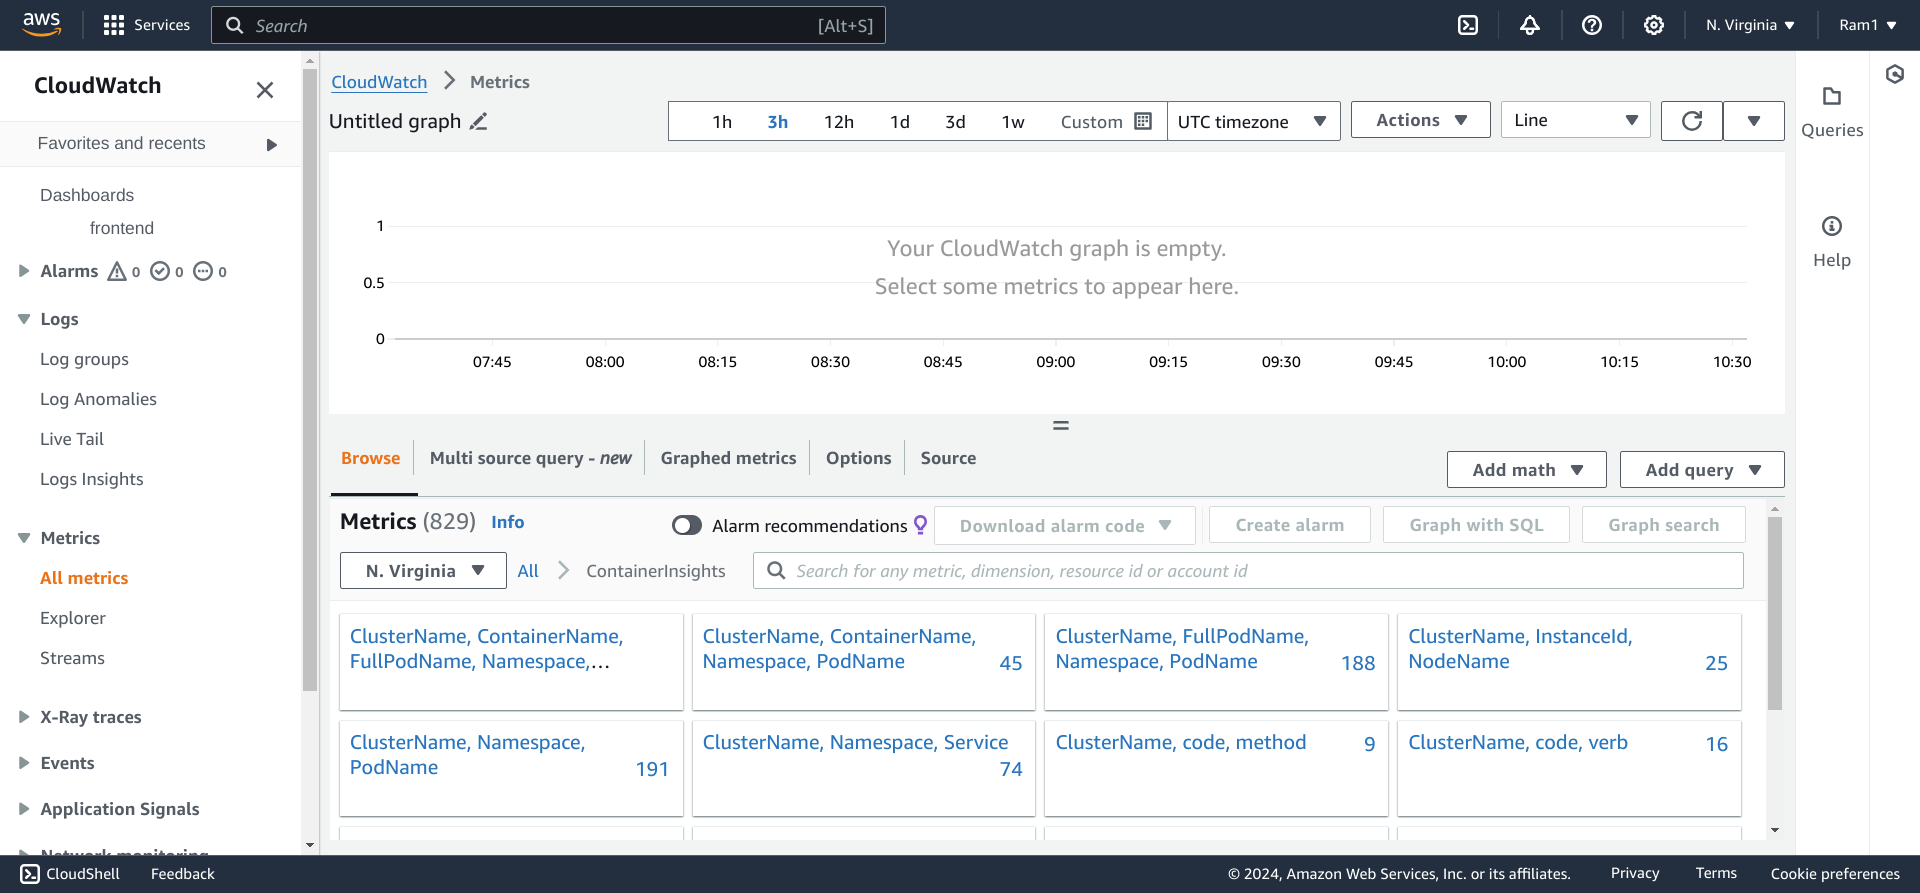Open the Actions dropdown
This screenshot has width=1920, height=893.
(1421, 120)
